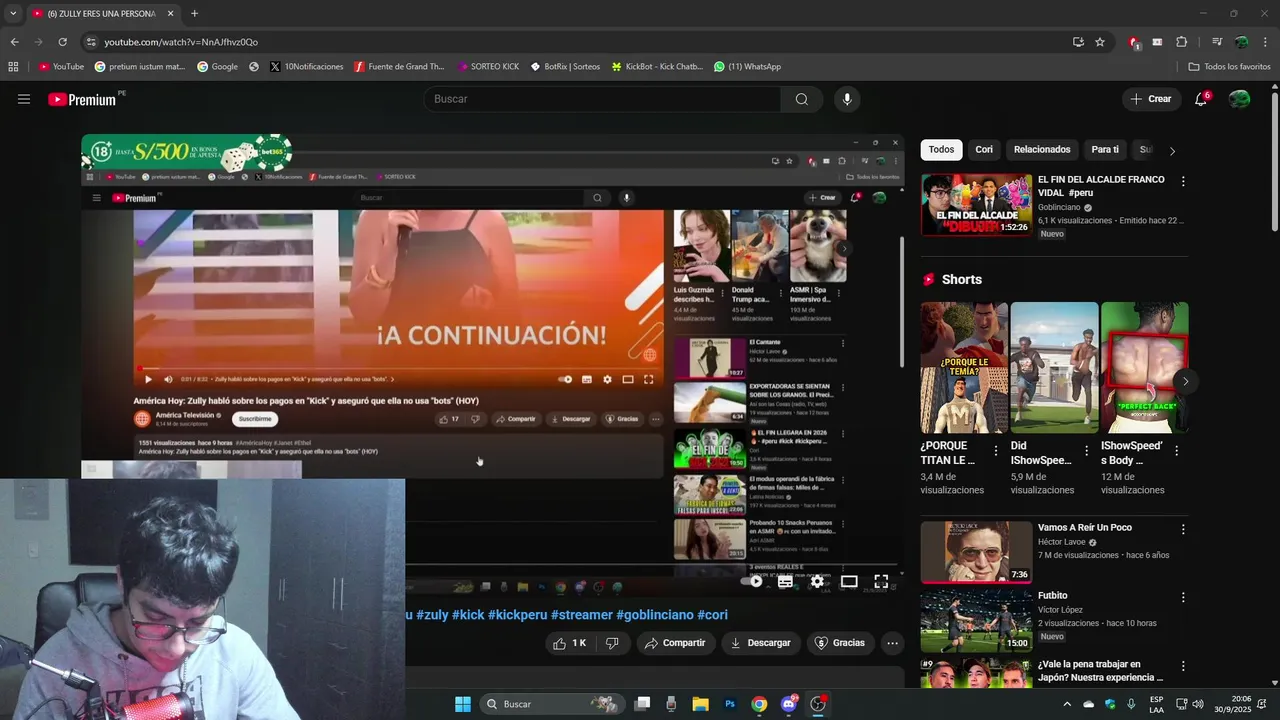Screen dimensions: 1280x720
Task: Toggle subtitles in the video player
Action: point(786,581)
